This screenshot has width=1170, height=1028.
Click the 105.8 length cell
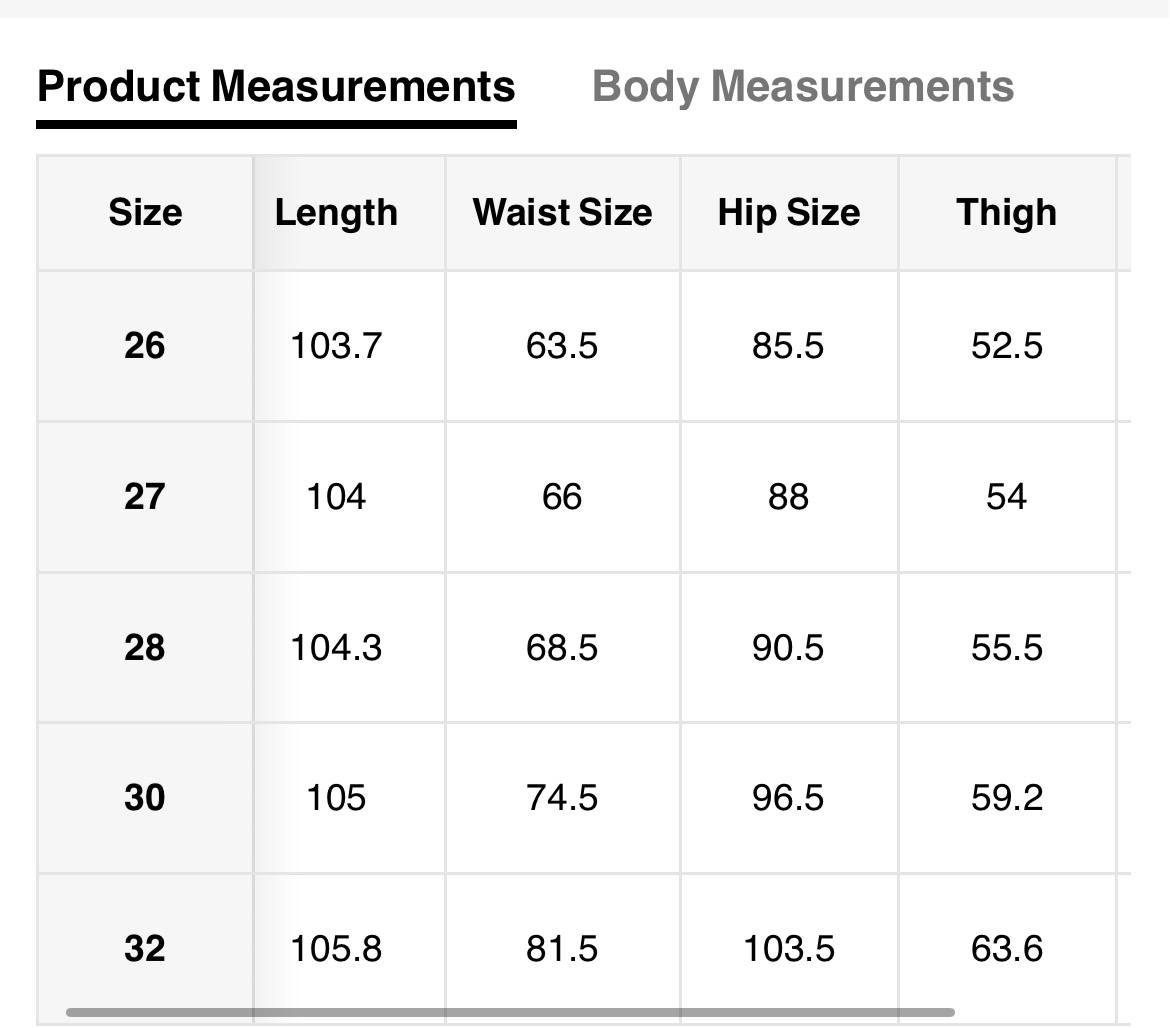point(336,948)
